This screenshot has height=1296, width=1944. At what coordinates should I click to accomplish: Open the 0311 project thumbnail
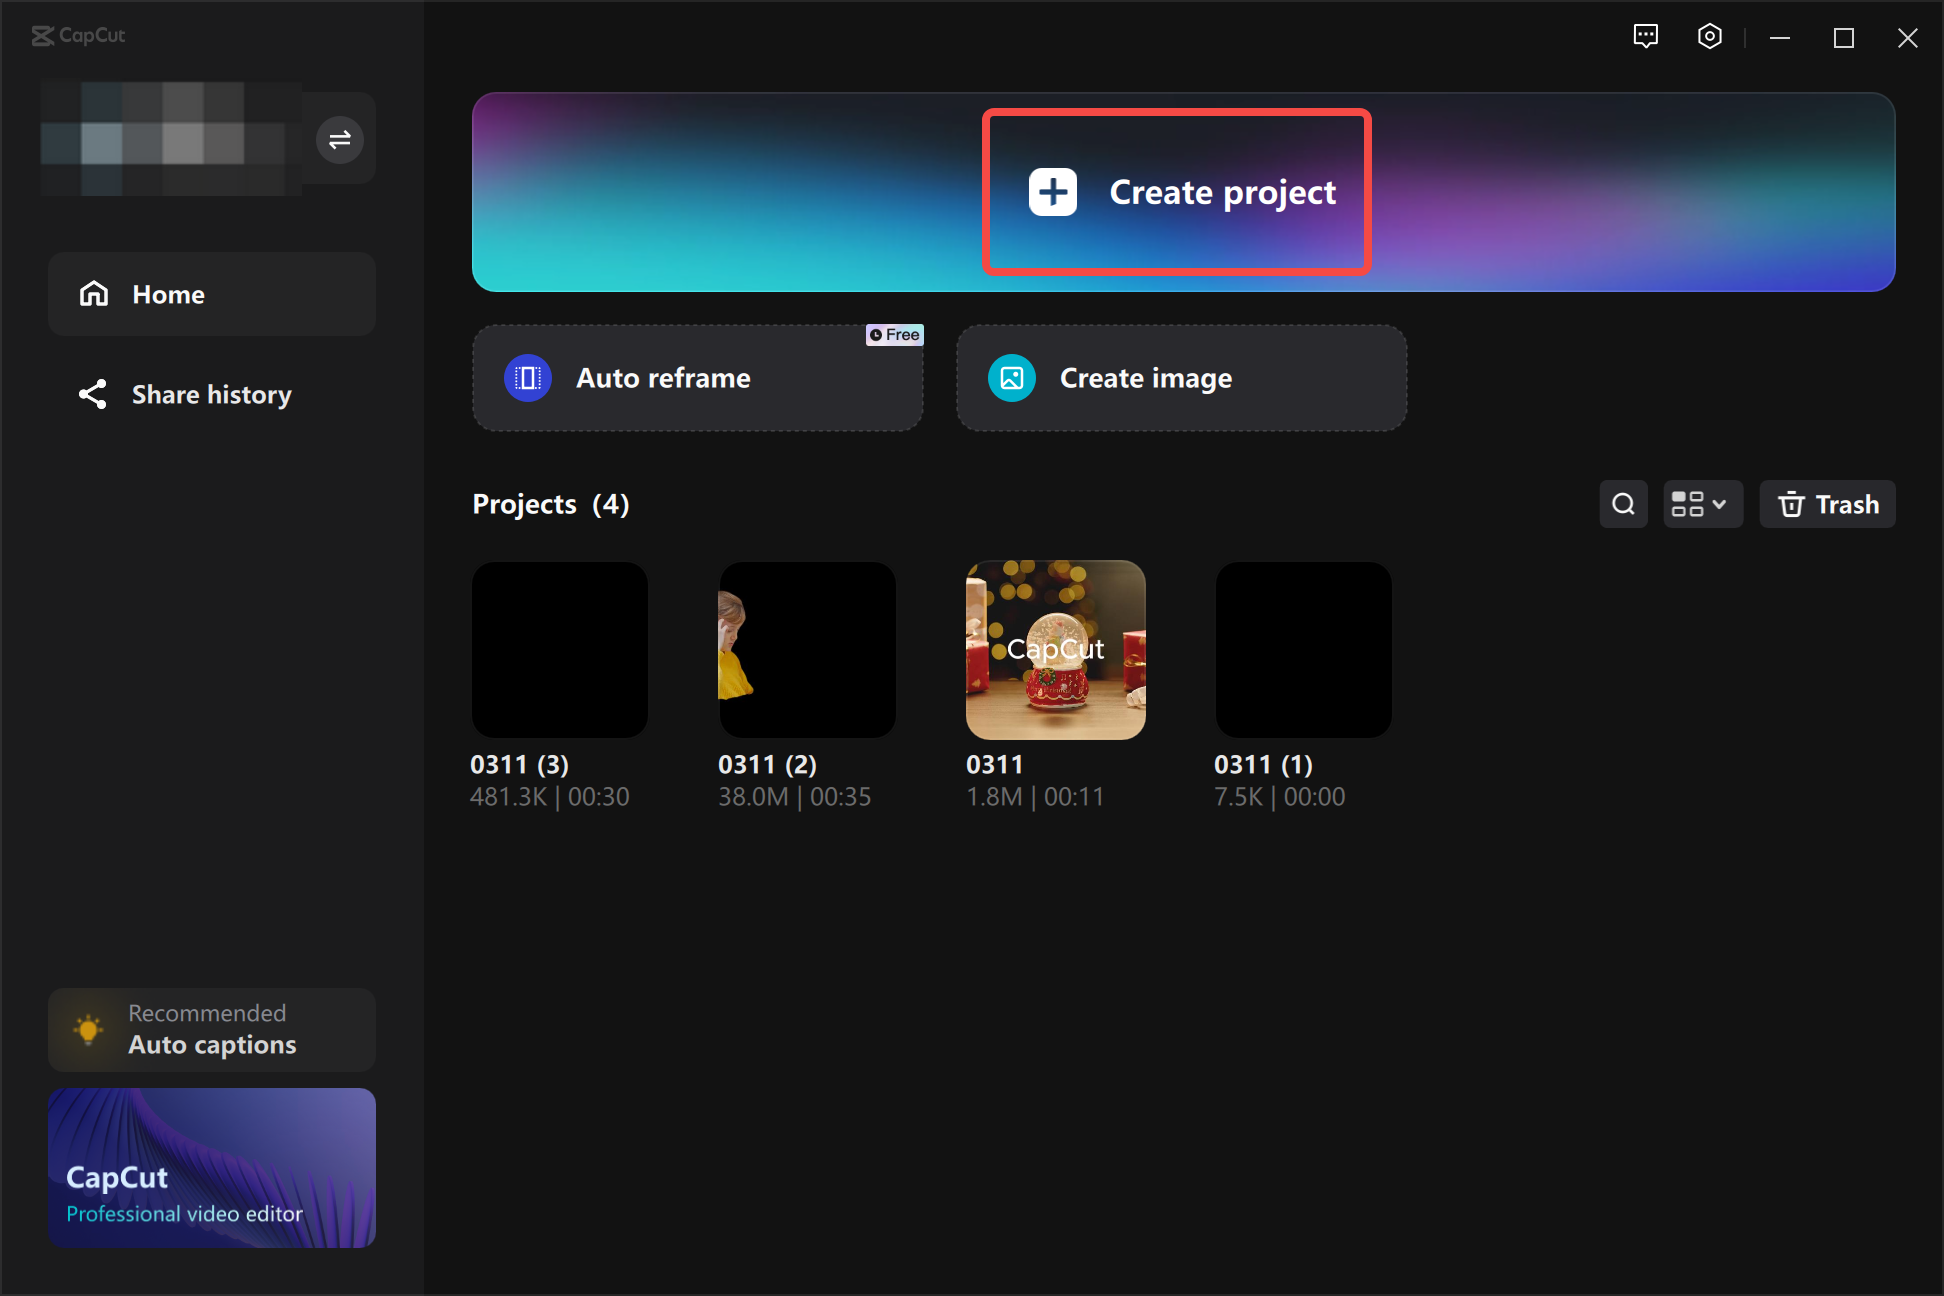click(1055, 649)
